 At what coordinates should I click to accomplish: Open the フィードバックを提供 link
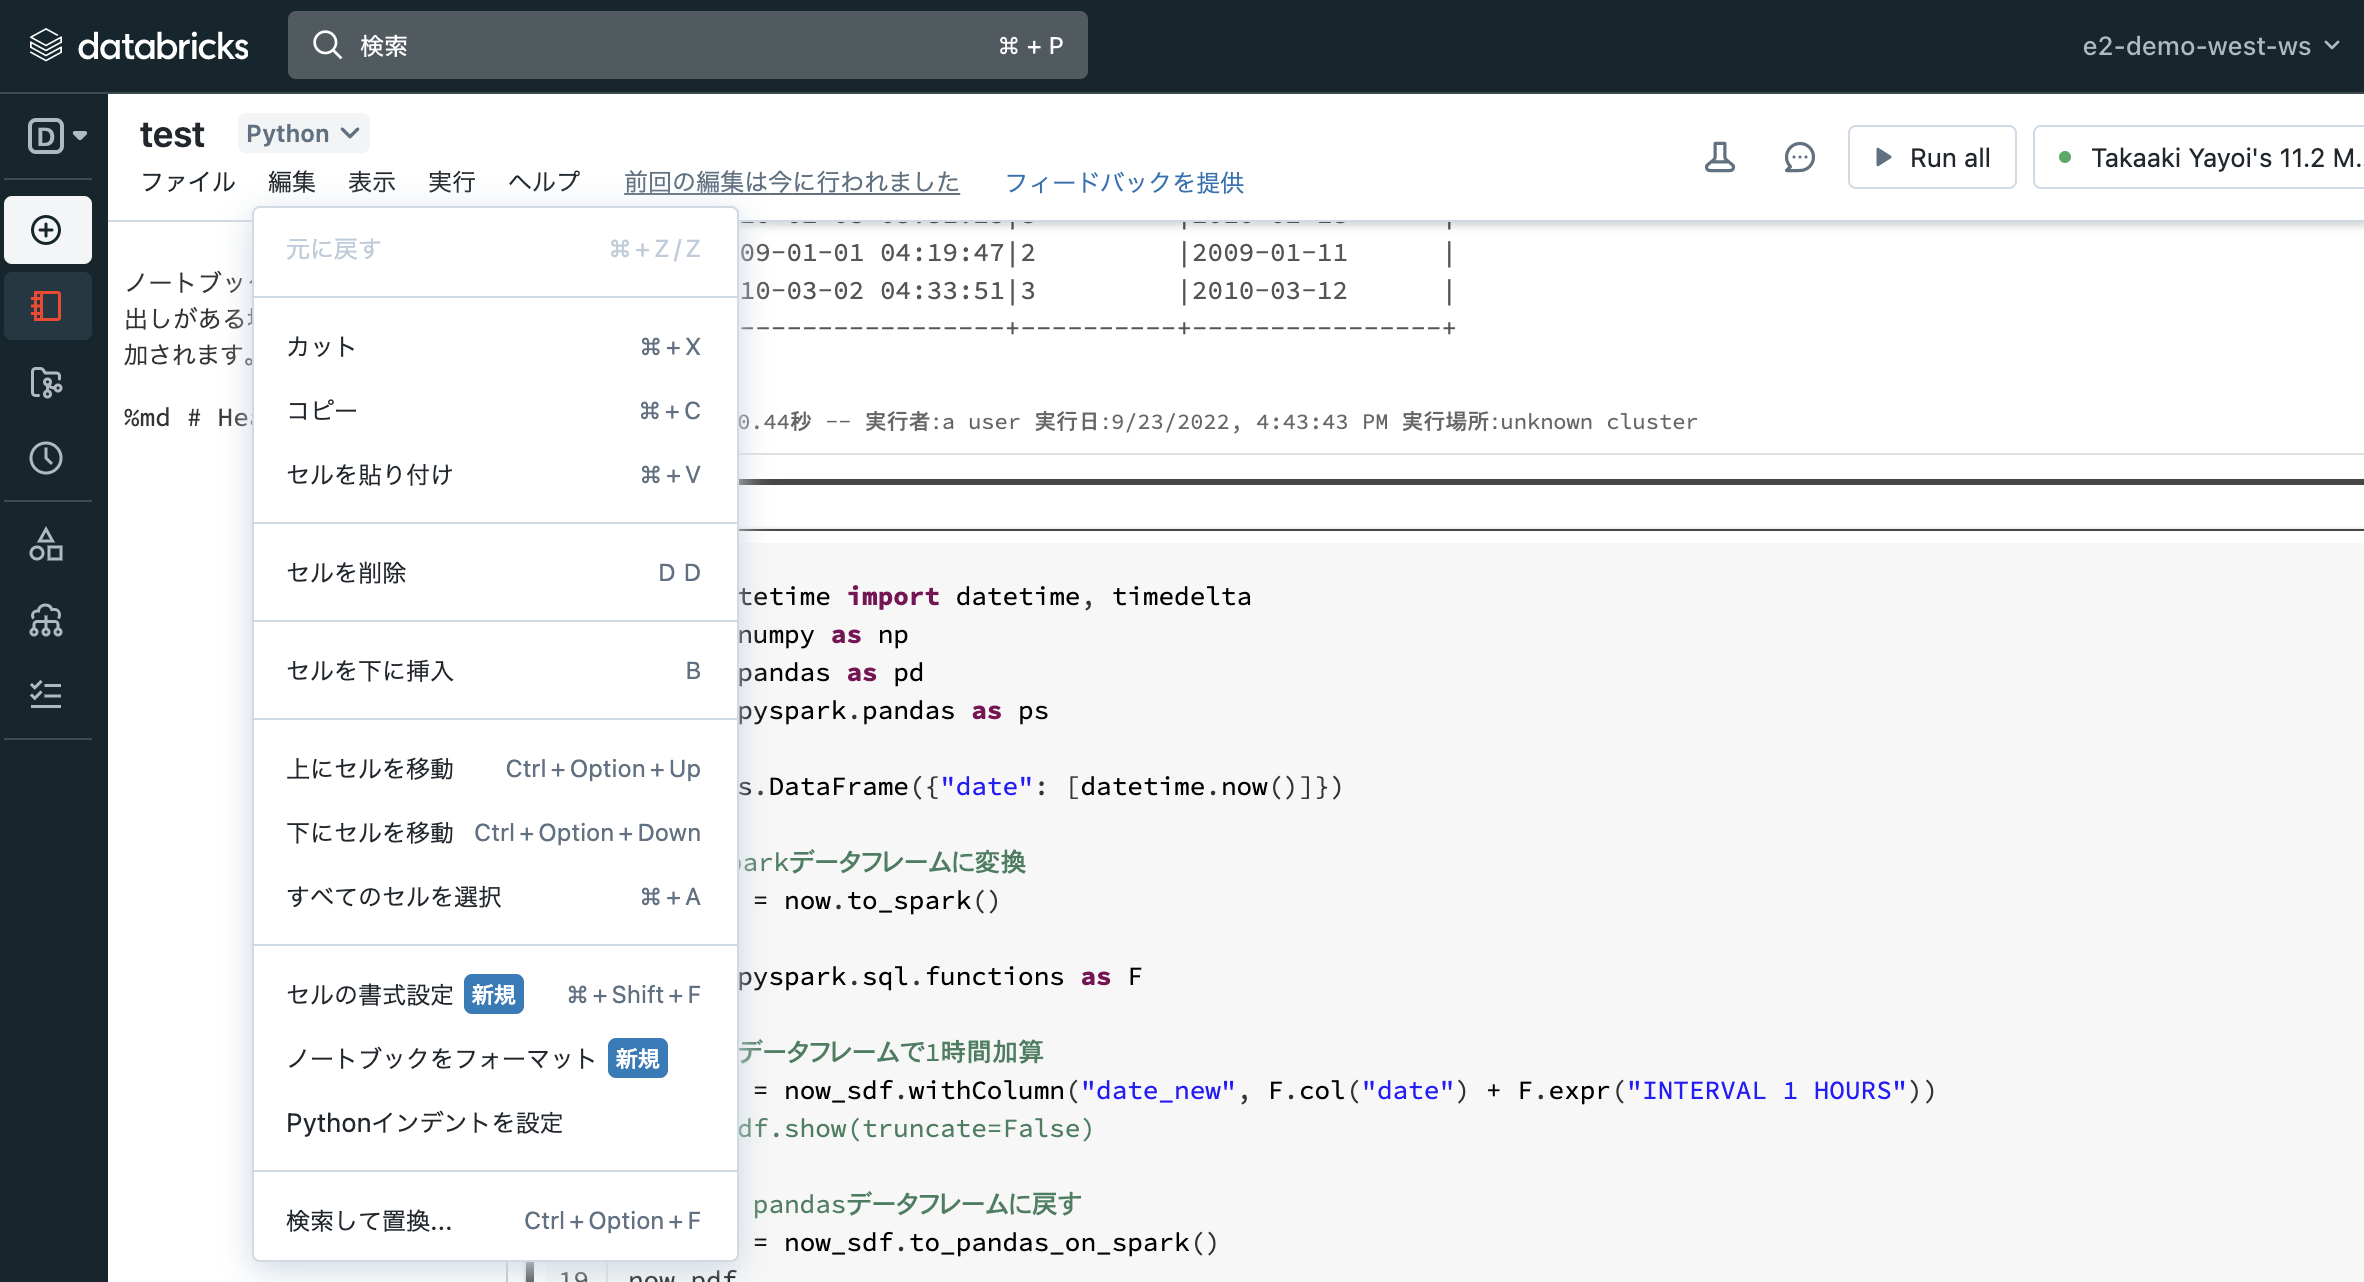click(1124, 182)
